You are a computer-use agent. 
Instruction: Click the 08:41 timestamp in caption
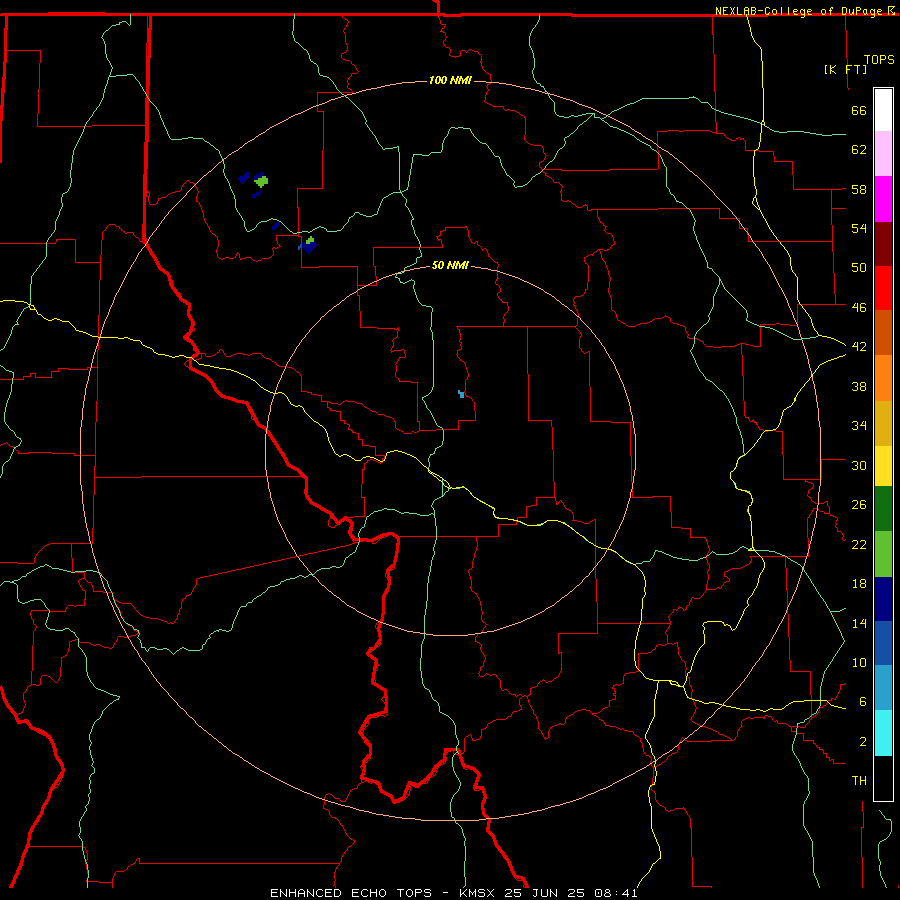(x=615, y=893)
